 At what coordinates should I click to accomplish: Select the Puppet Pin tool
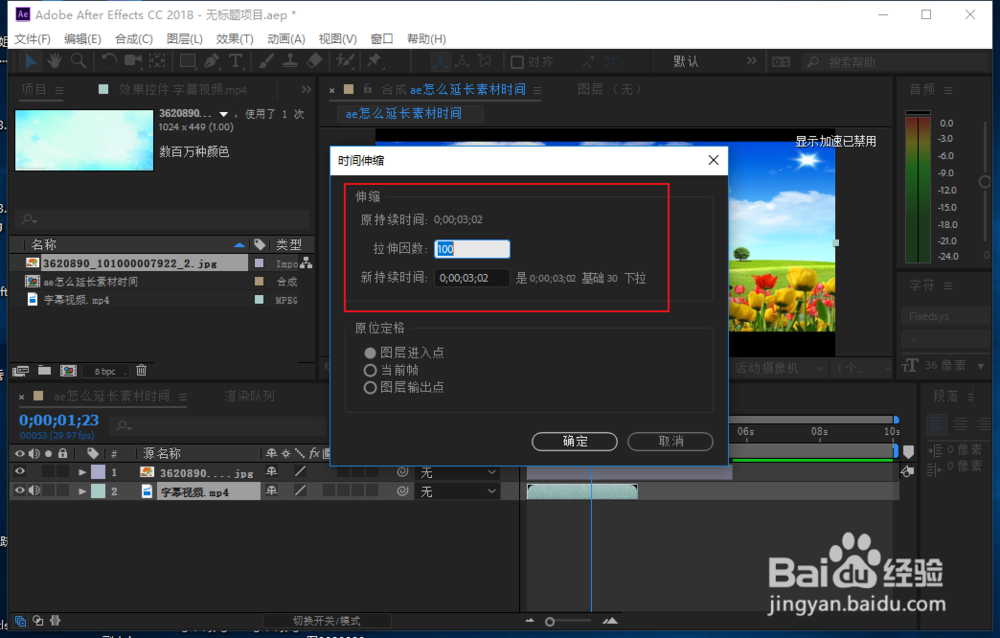tap(377, 62)
